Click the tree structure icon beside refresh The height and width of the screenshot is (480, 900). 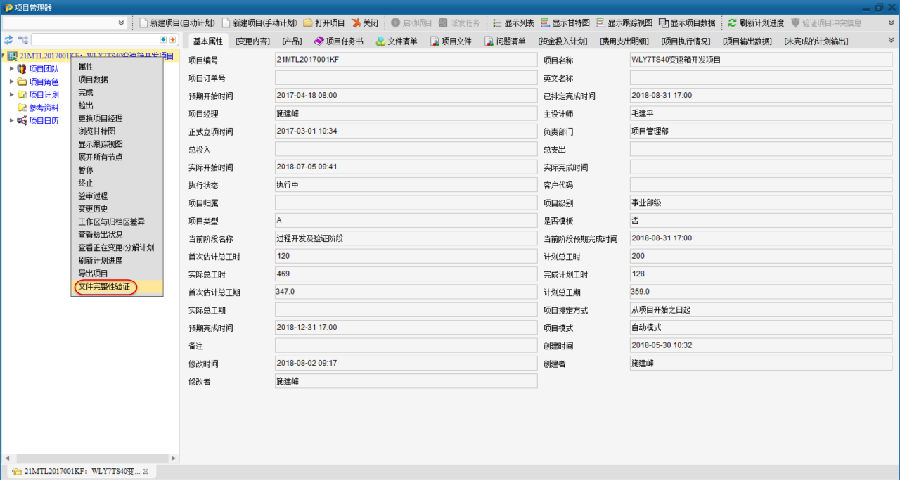point(23,40)
